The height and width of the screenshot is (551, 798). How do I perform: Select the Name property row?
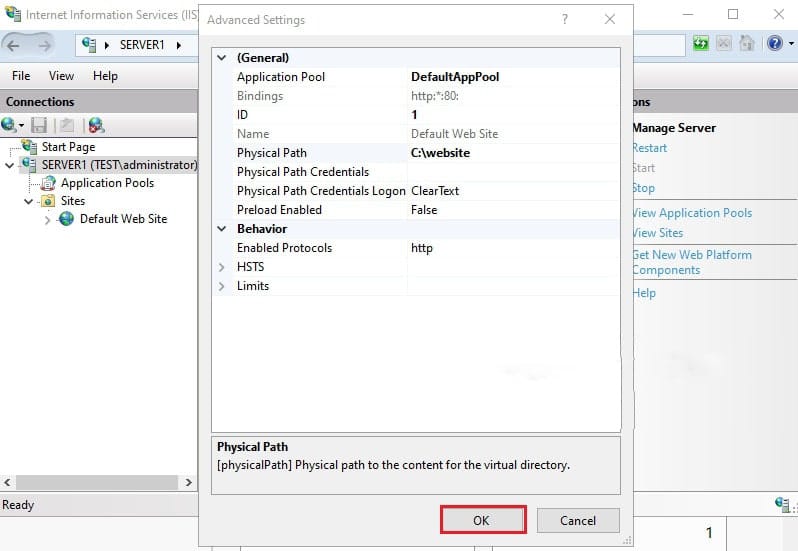tap(416, 134)
